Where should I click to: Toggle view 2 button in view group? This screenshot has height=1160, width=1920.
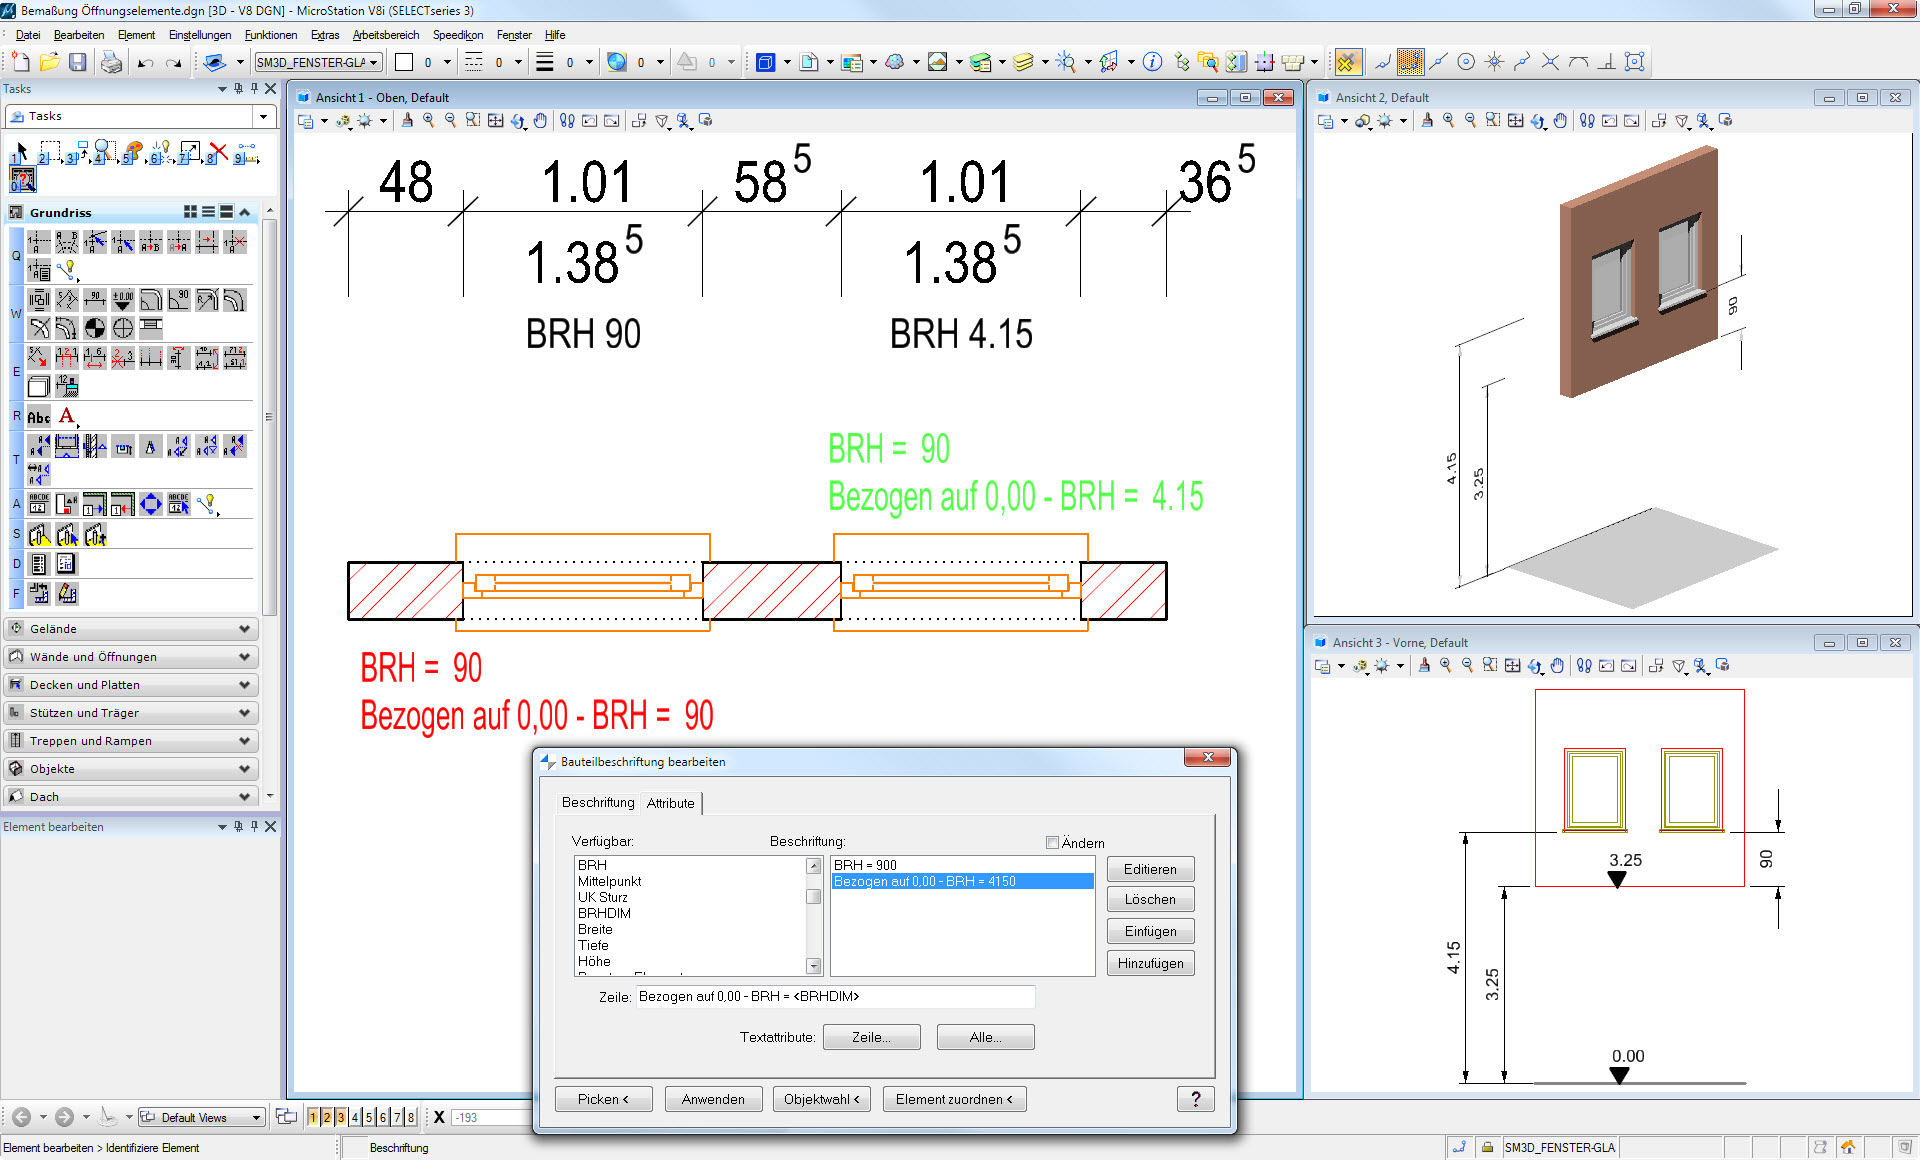(x=327, y=1117)
